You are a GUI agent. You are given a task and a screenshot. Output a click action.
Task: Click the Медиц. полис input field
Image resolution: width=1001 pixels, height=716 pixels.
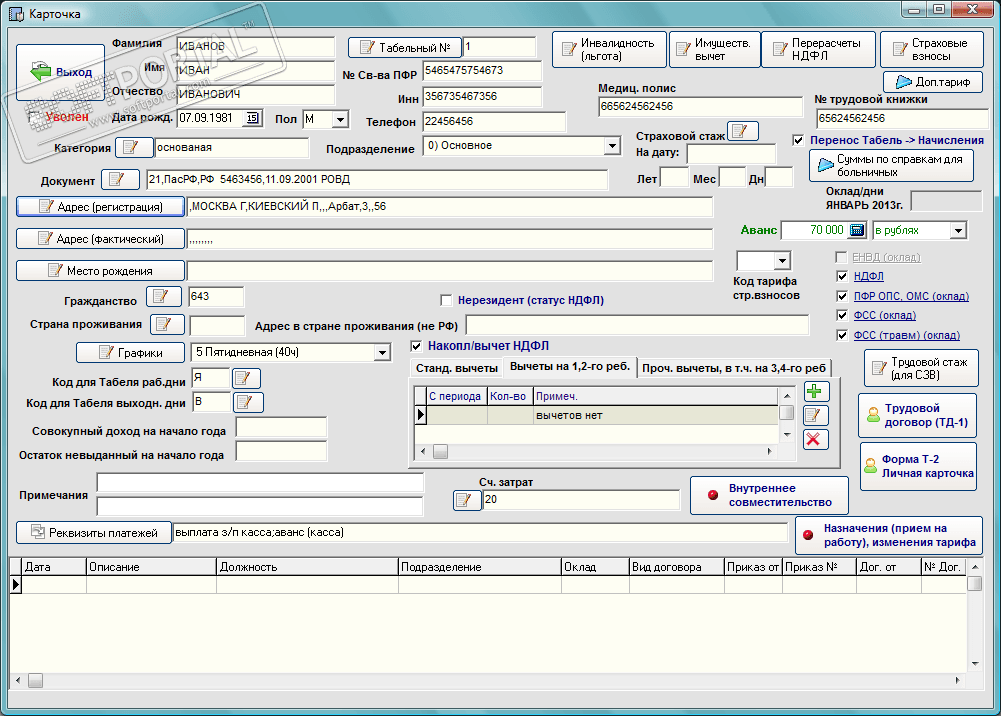700,107
